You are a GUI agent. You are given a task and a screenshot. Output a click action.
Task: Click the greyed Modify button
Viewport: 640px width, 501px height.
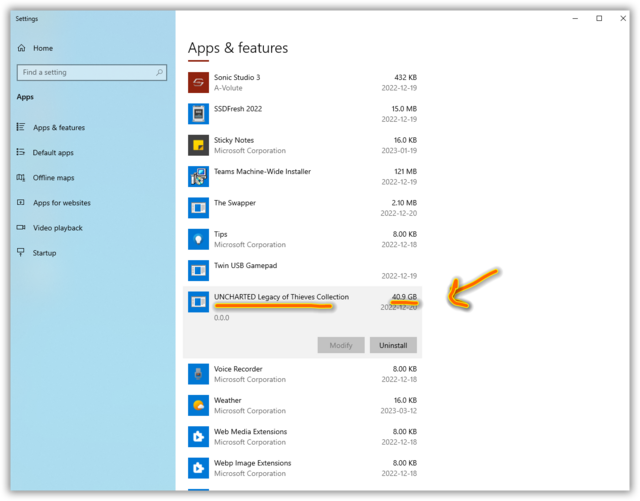click(x=341, y=345)
